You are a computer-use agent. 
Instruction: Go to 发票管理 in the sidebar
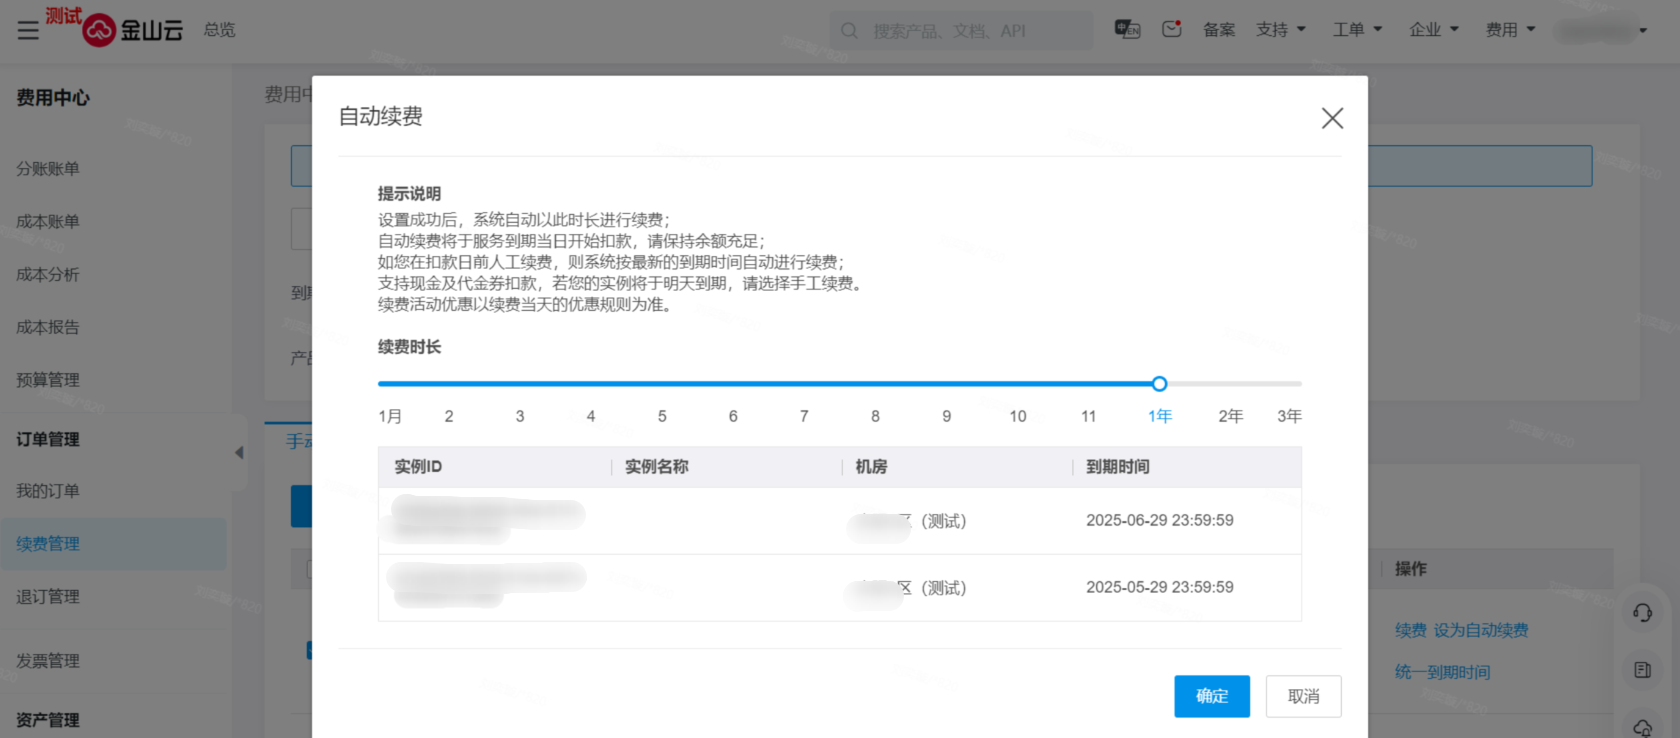(x=48, y=661)
